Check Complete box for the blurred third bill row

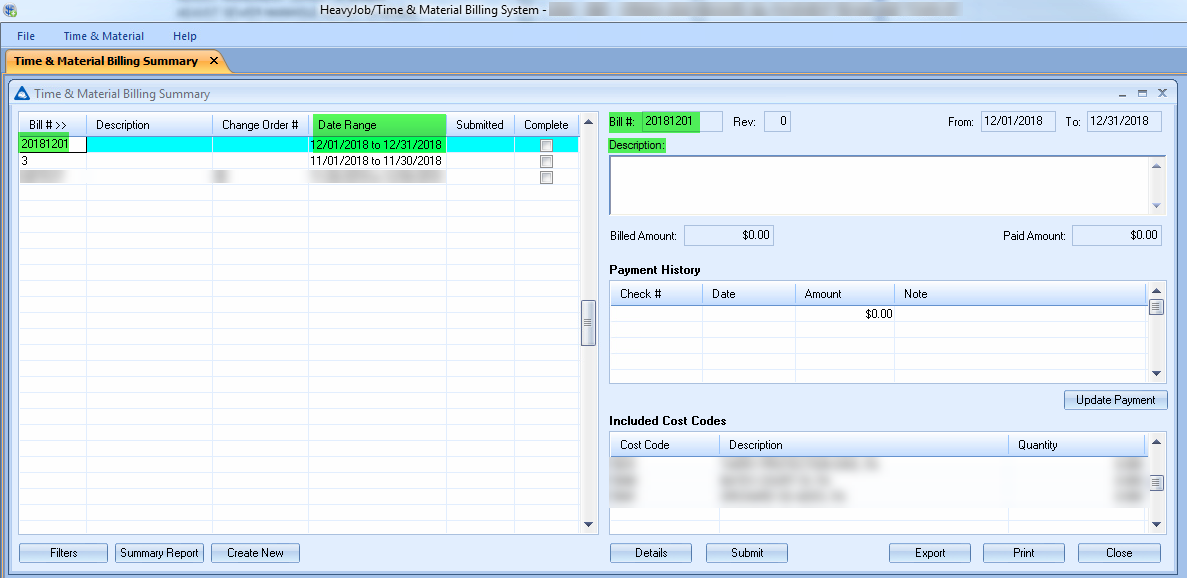point(547,177)
